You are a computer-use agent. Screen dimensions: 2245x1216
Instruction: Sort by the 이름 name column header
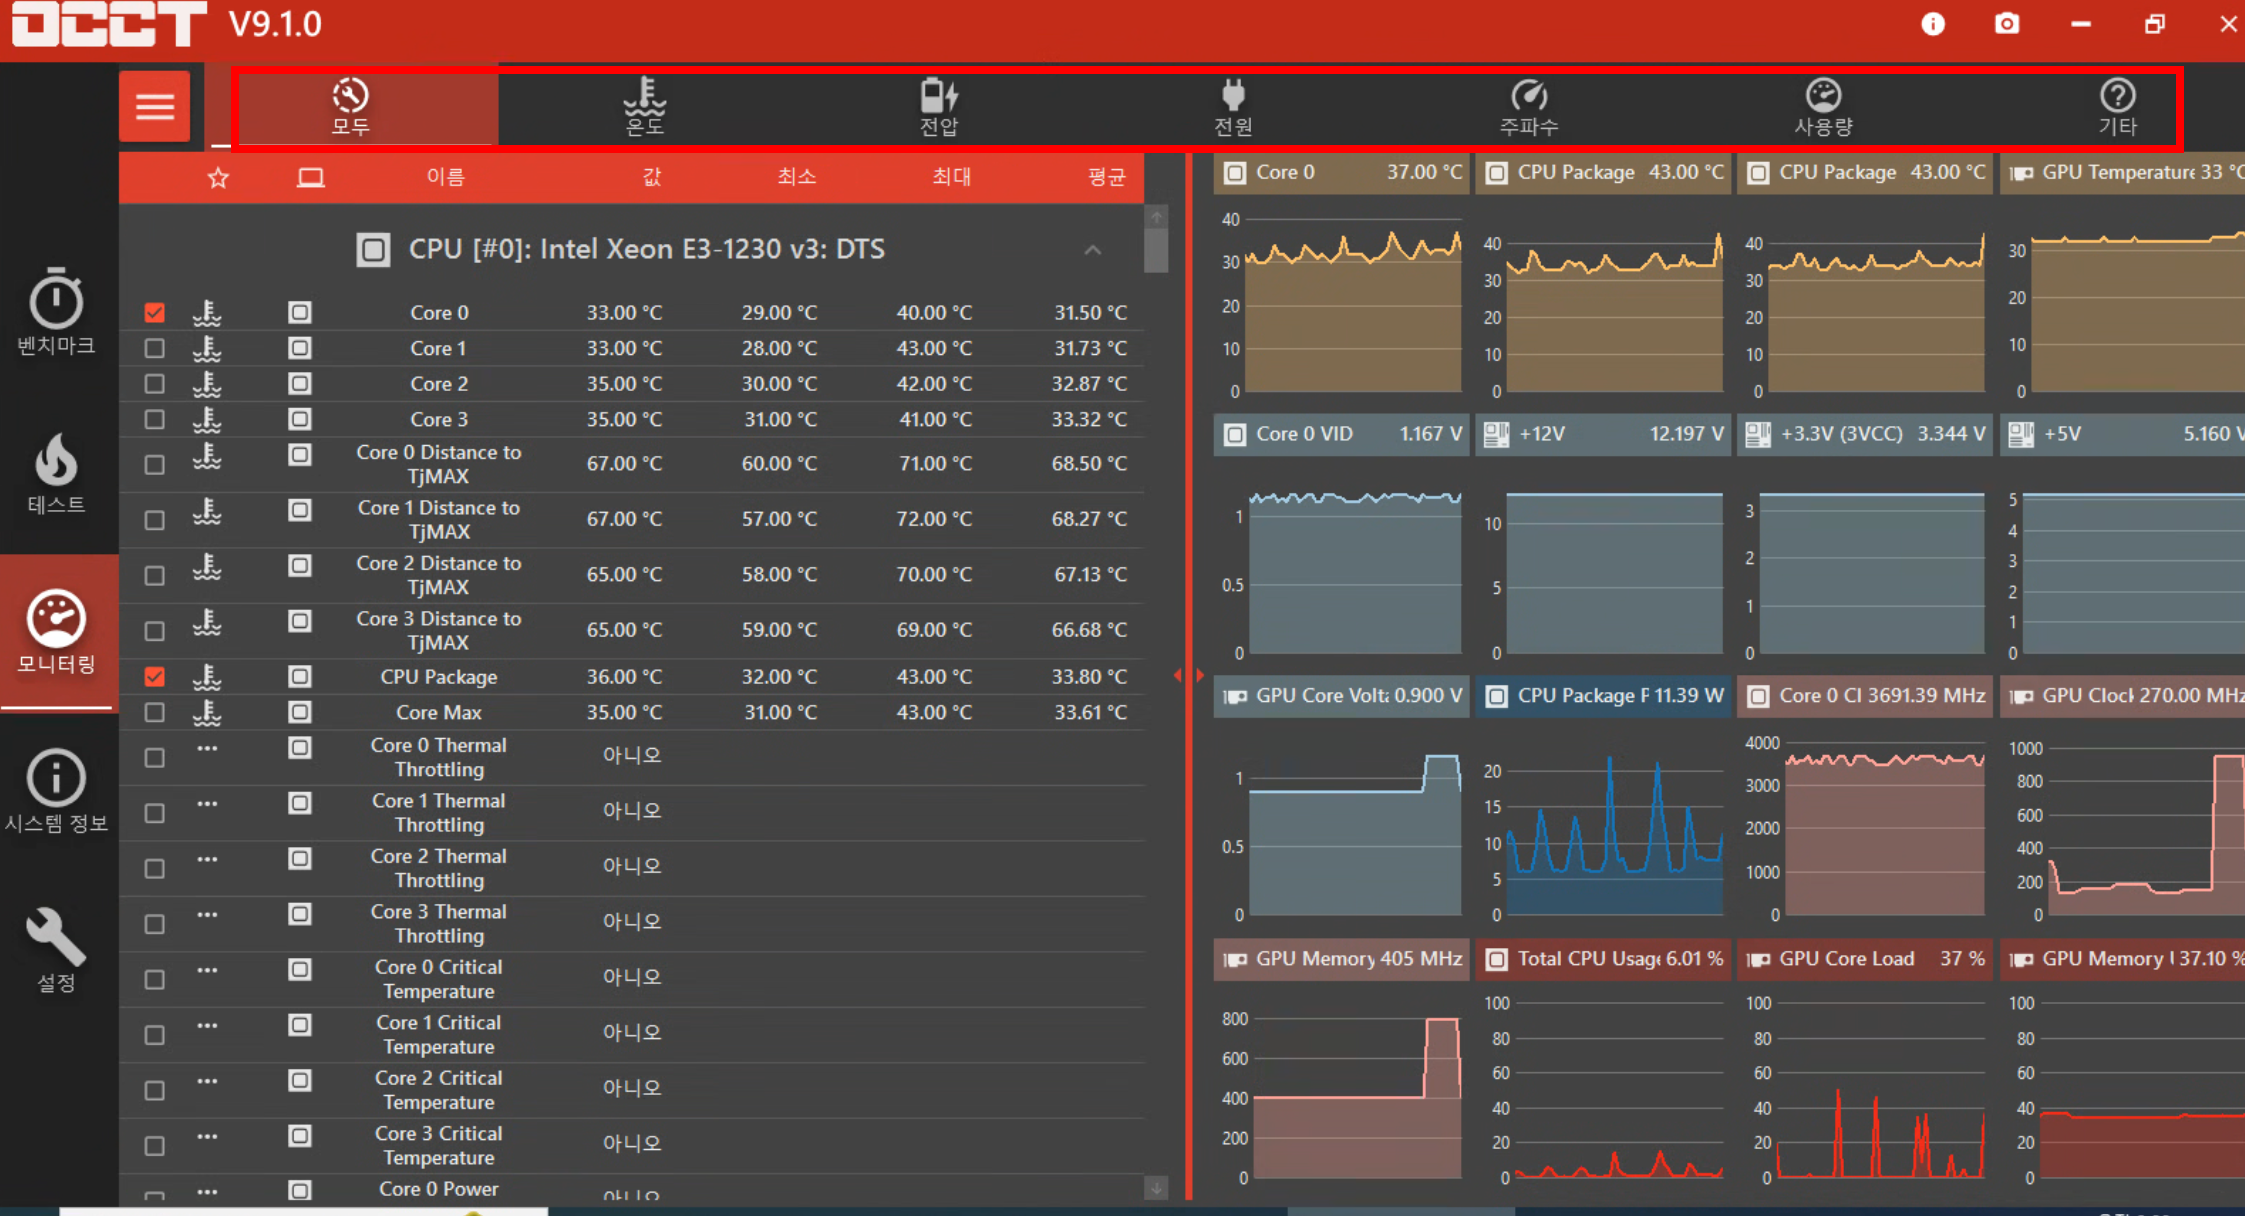[x=445, y=177]
